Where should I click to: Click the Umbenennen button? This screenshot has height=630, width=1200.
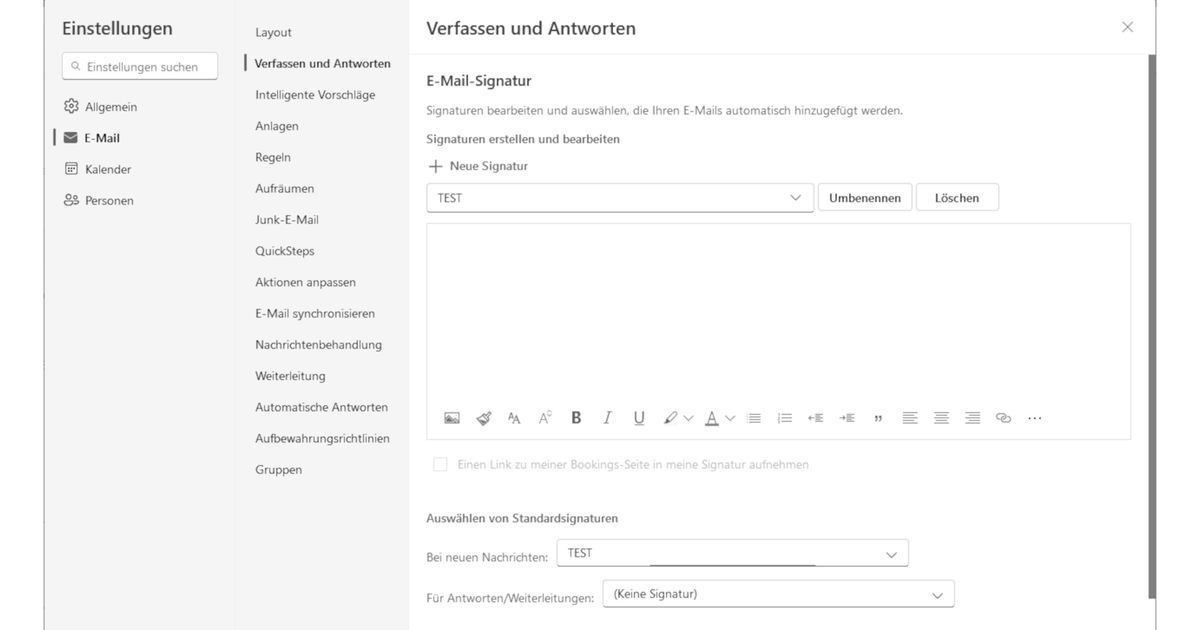tap(864, 197)
